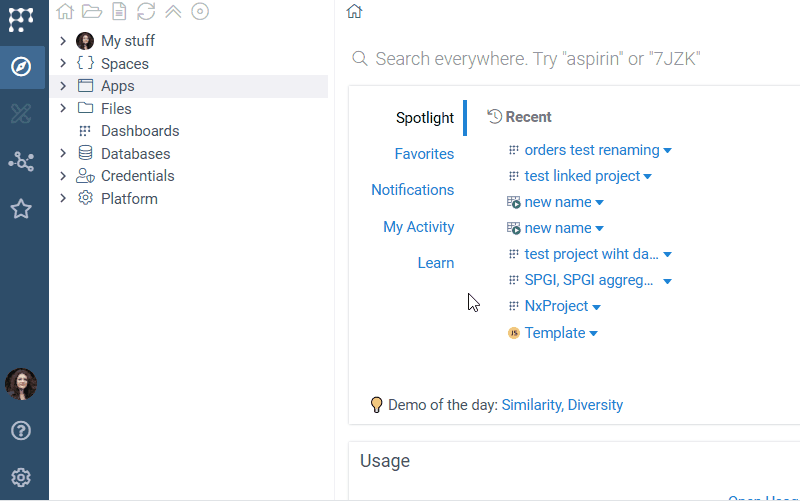Click the Help question mark icon
800x501 pixels.
[x=21, y=431]
